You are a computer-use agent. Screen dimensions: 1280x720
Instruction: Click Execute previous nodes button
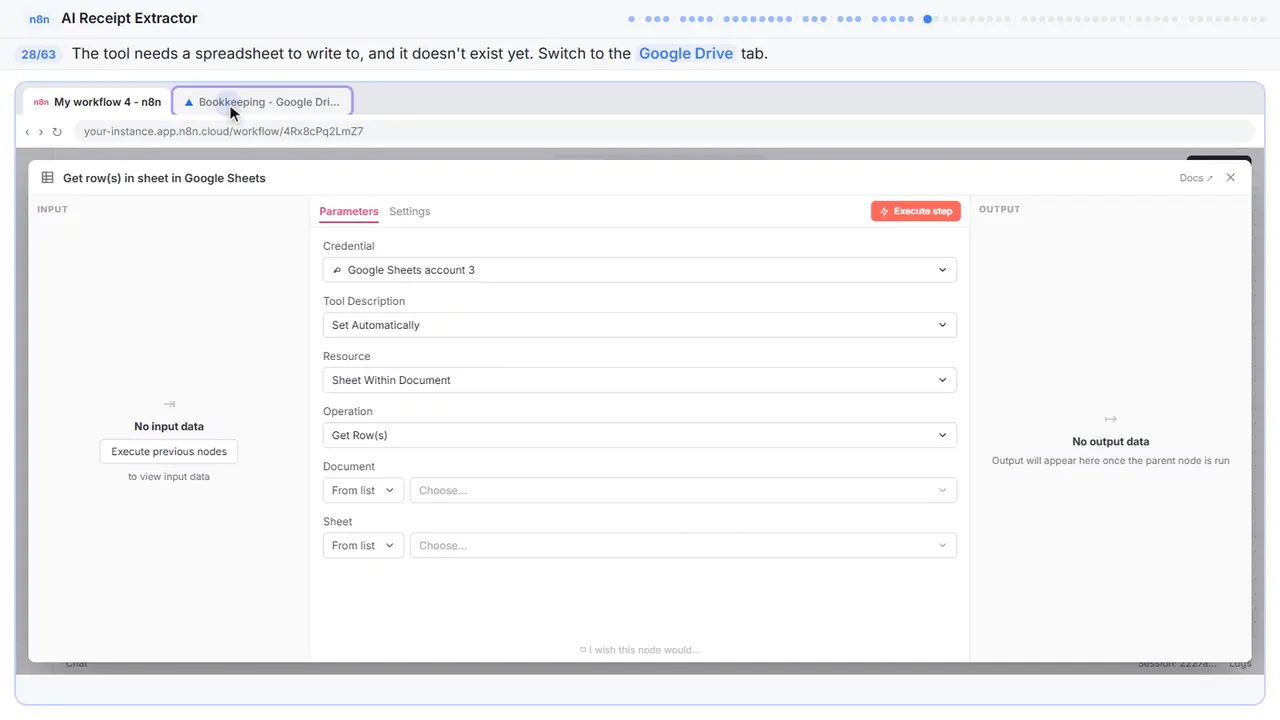pyautogui.click(x=169, y=452)
